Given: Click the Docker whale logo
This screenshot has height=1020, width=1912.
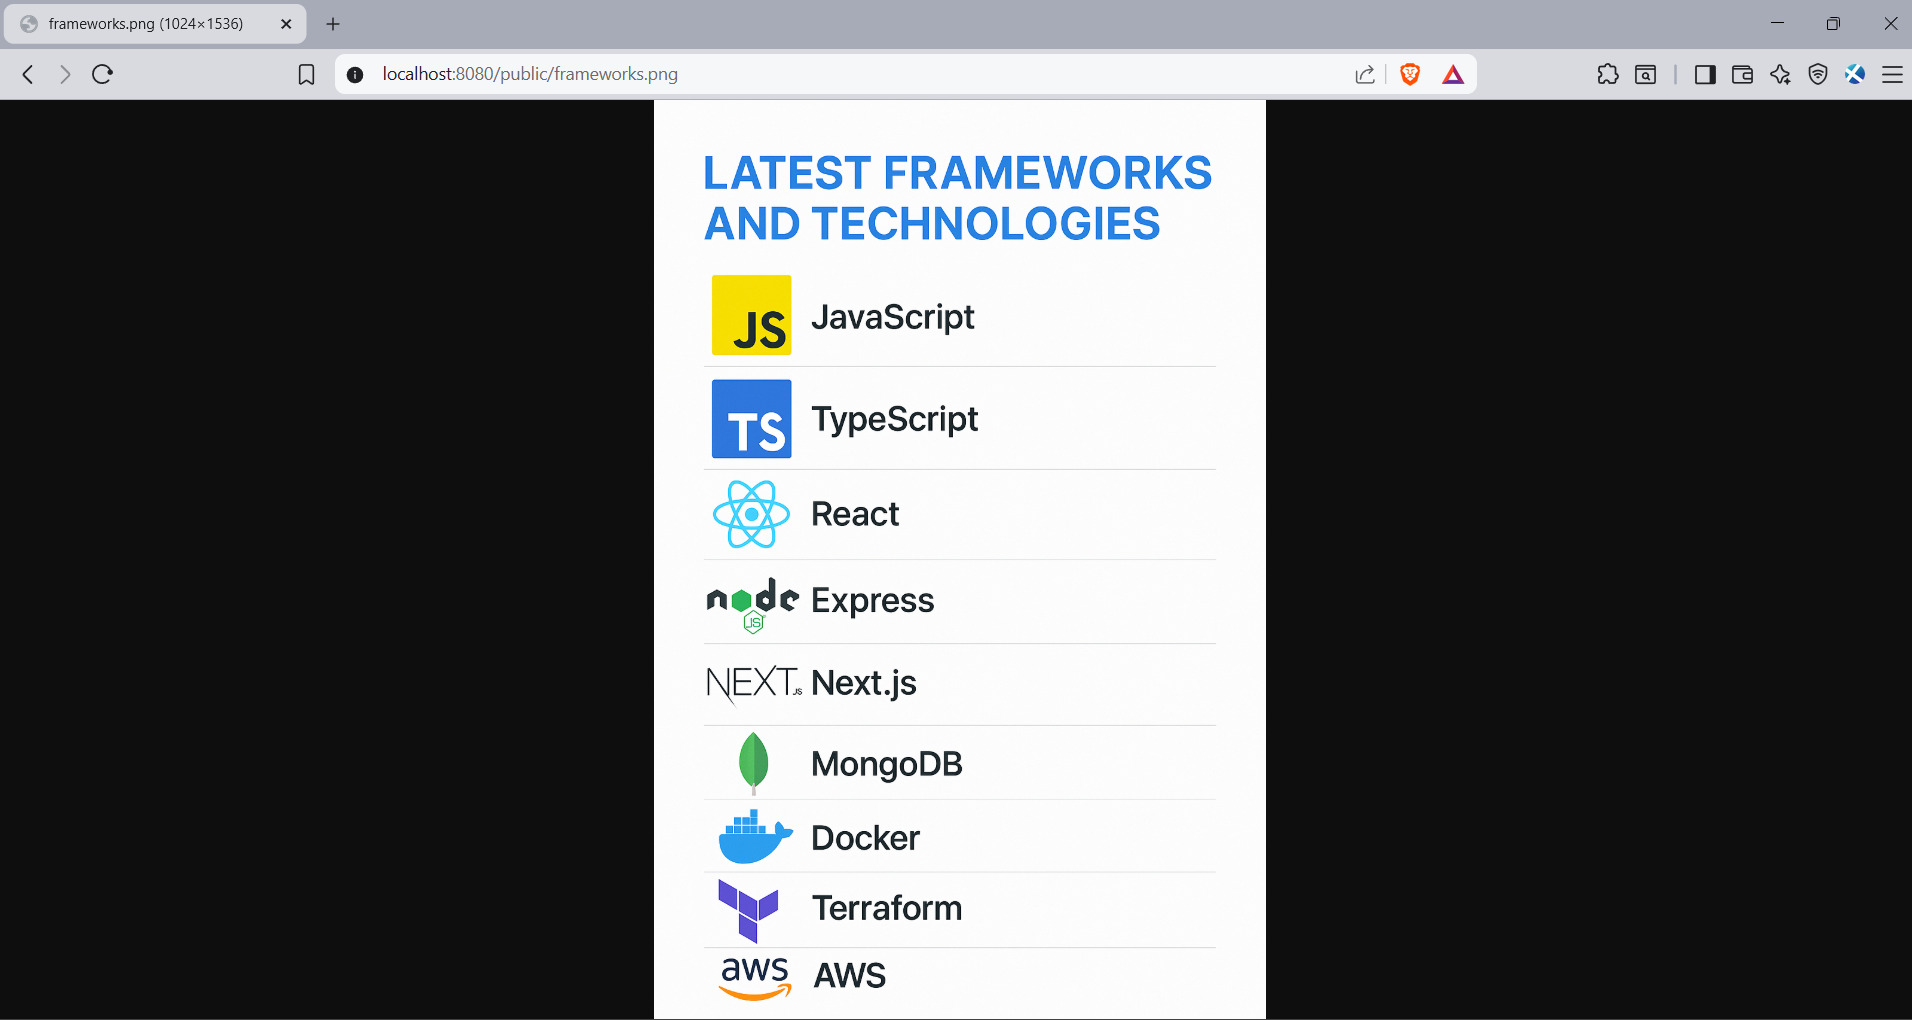Looking at the screenshot, I should click(x=755, y=836).
